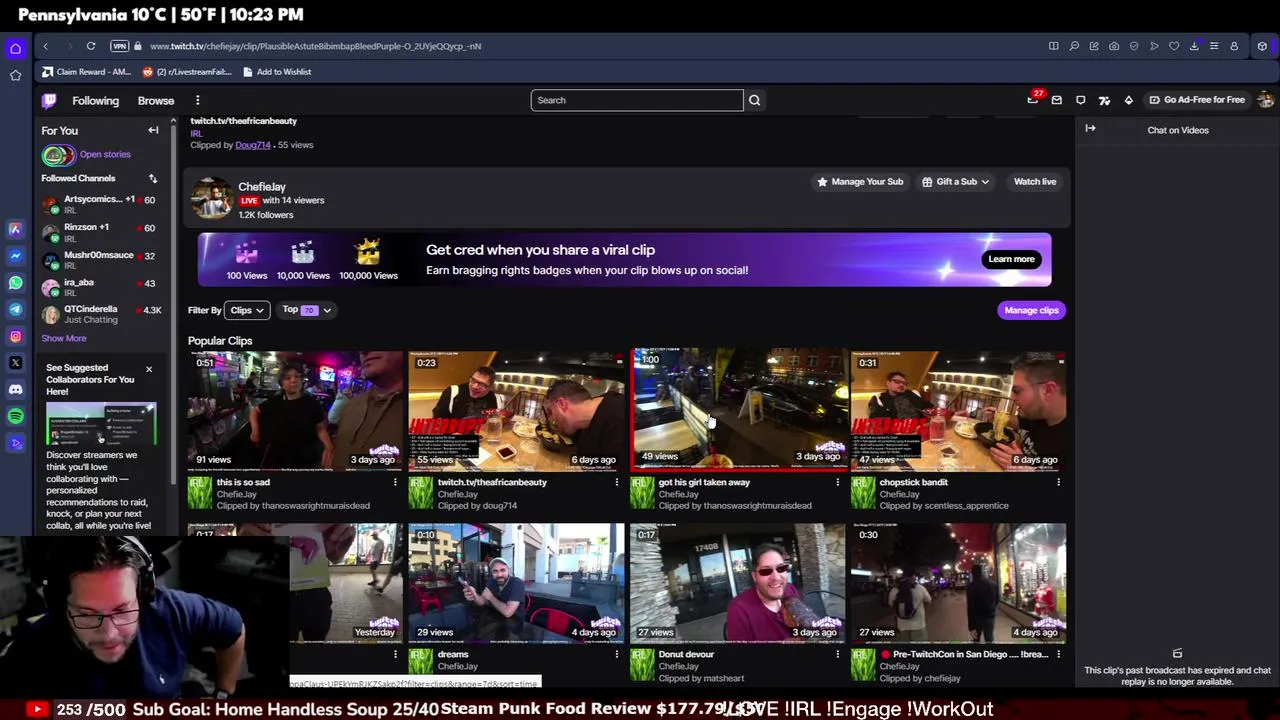Click the heart bookmark icon in address bar
The height and width of the screenshot is (720, 1280).
coord(1174,46)
